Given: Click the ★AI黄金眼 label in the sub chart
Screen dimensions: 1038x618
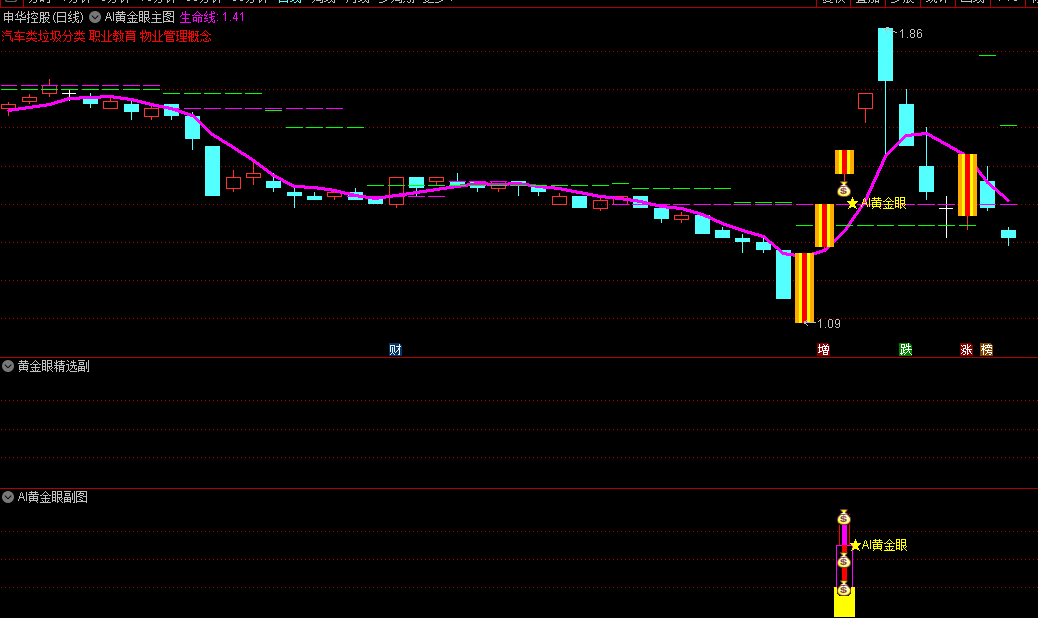Looking at the screenshot, I should [878, 545].
